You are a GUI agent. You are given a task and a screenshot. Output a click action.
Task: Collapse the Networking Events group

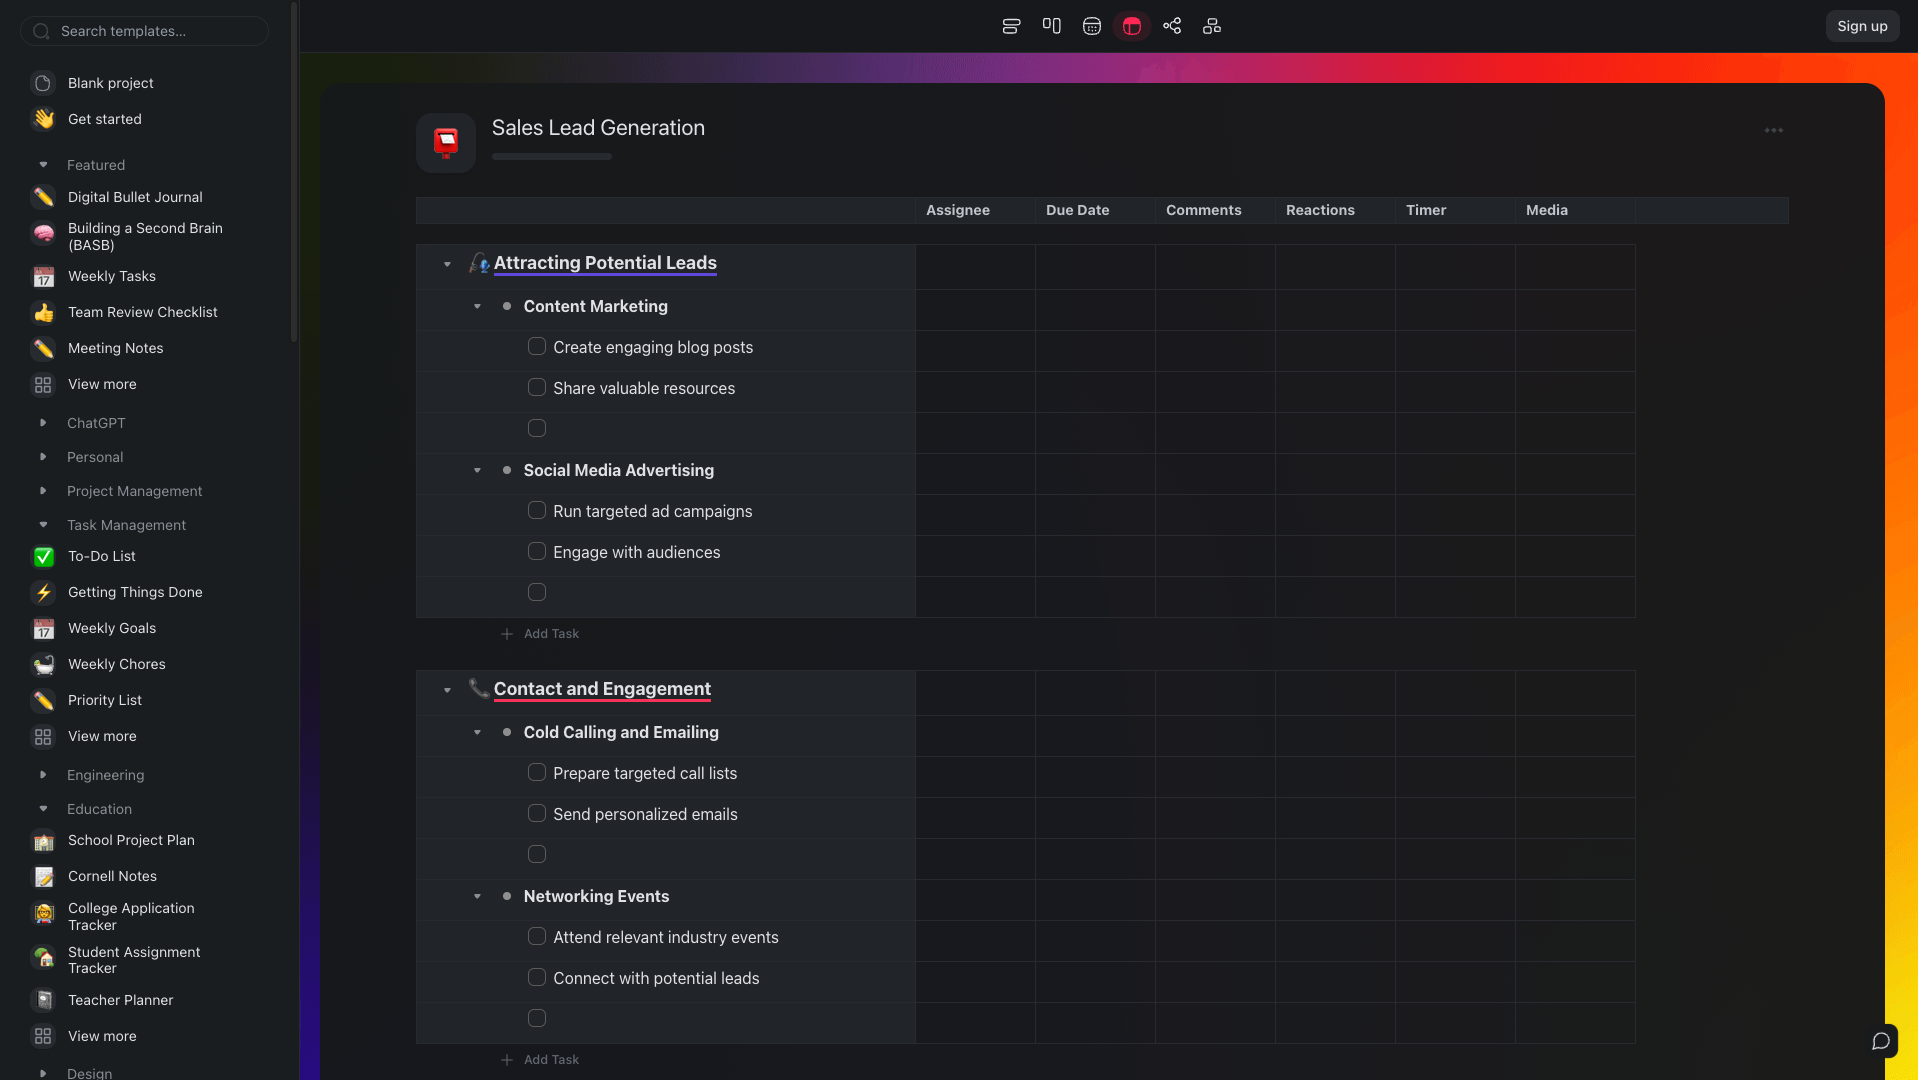click(477, 897)
